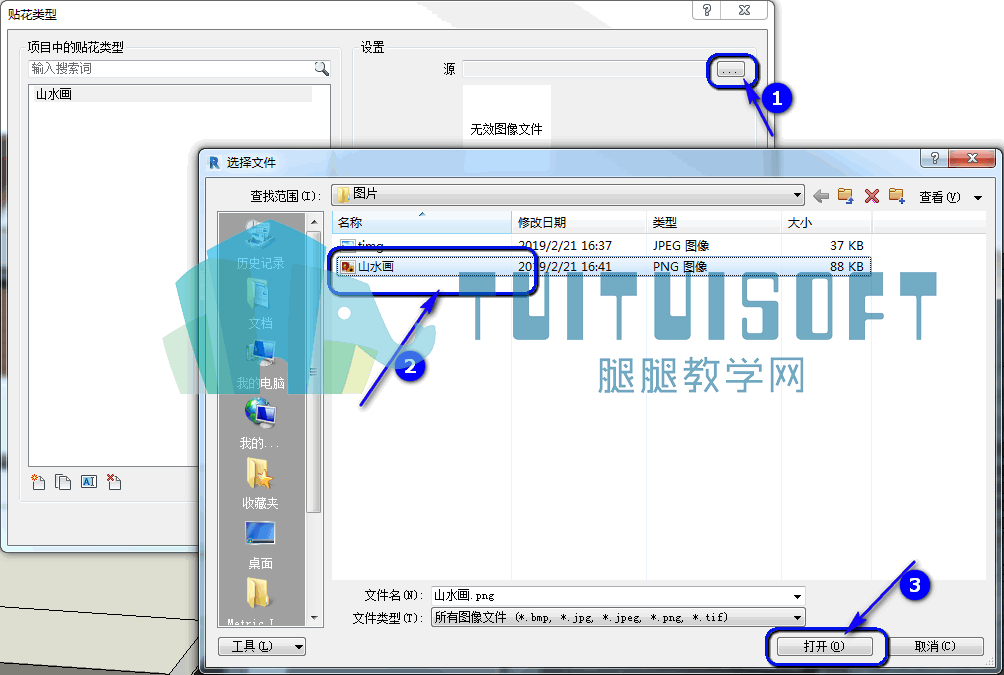Screen dimensions: 1004x675
Task: Create a new folder with the folder icon
Action: (x=896, y=196)
